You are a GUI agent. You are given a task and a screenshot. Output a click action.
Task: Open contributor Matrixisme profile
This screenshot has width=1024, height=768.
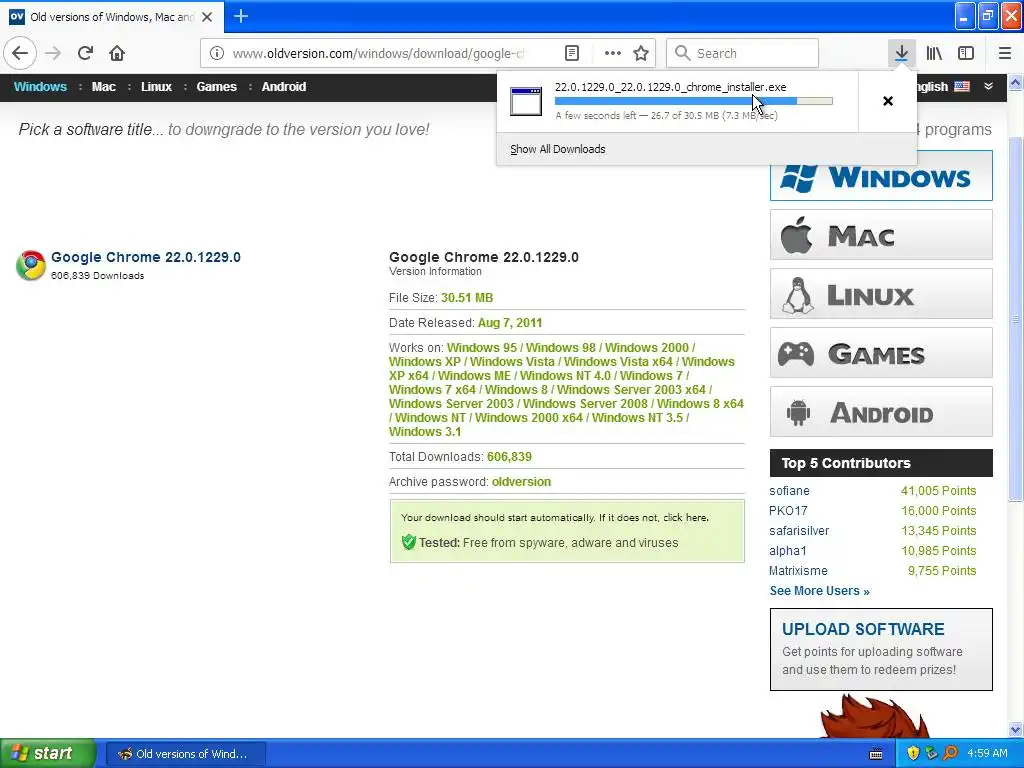pyautogui.click(x=798, y=571)
